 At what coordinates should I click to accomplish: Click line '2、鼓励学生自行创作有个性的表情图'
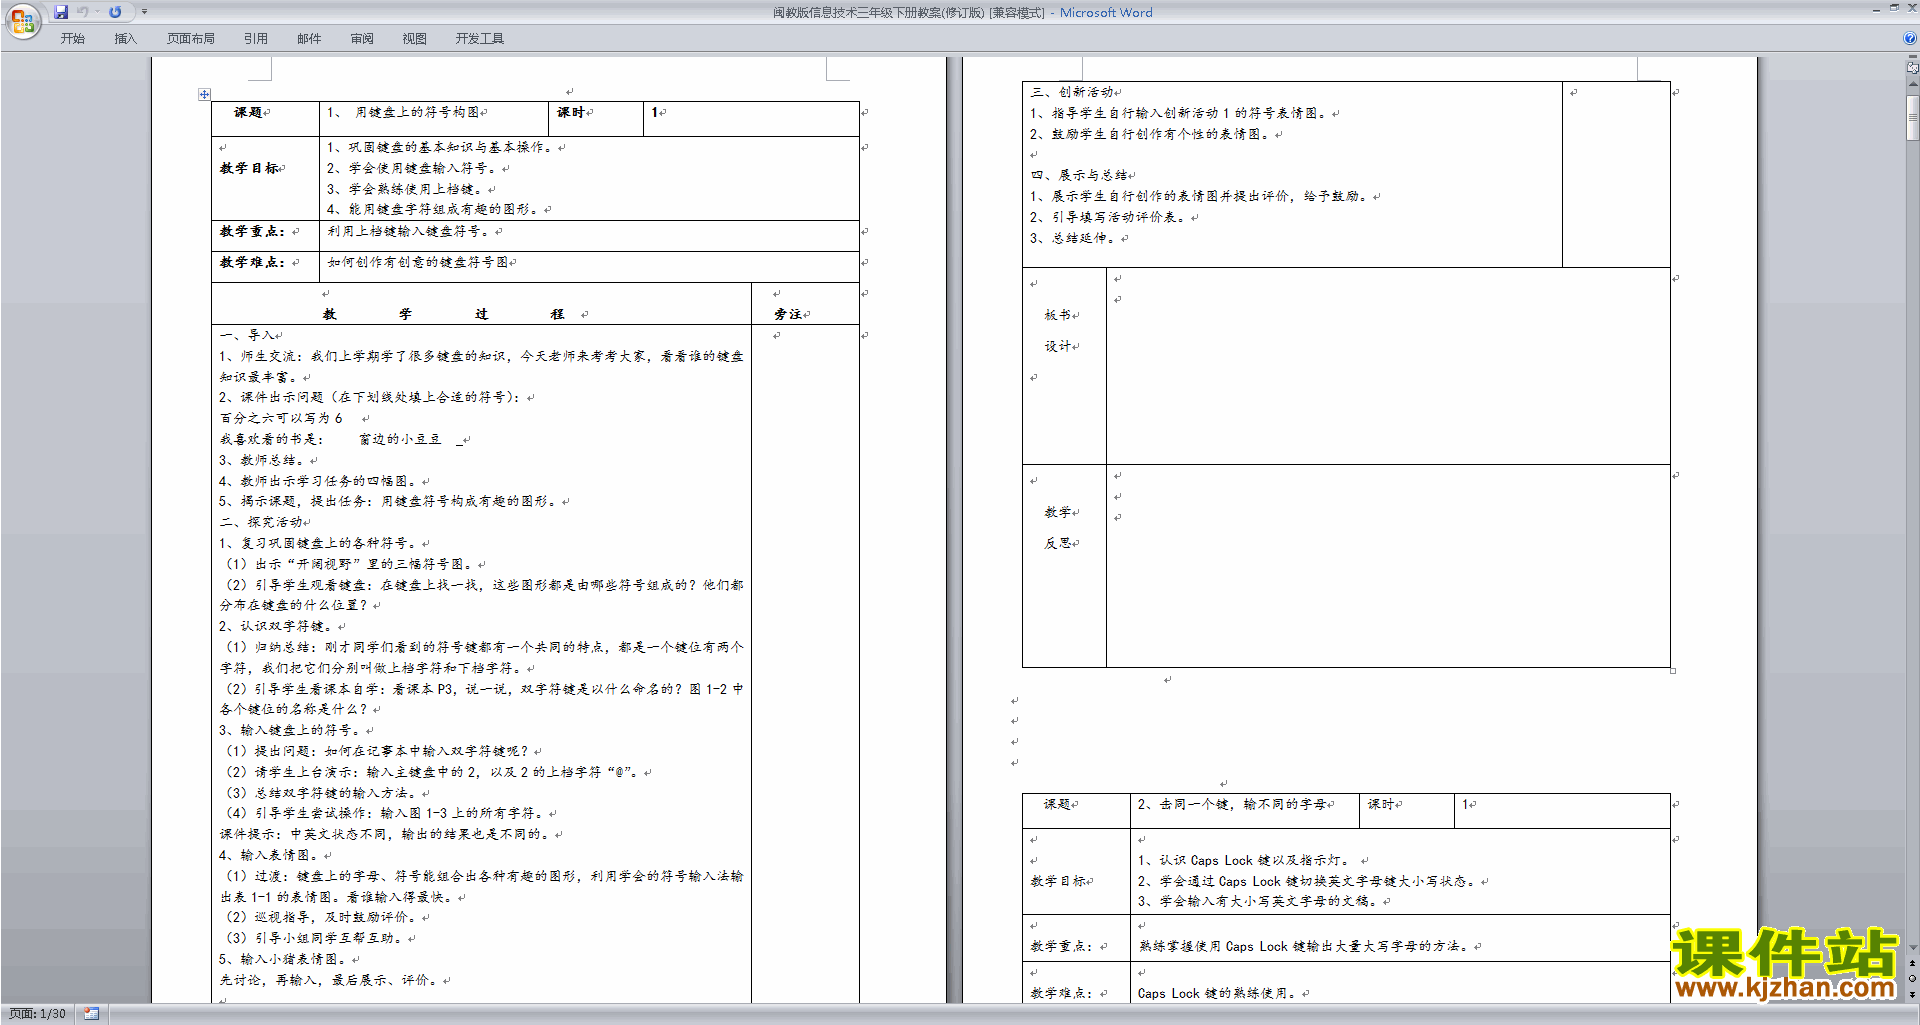click(x=1150, y=134)
